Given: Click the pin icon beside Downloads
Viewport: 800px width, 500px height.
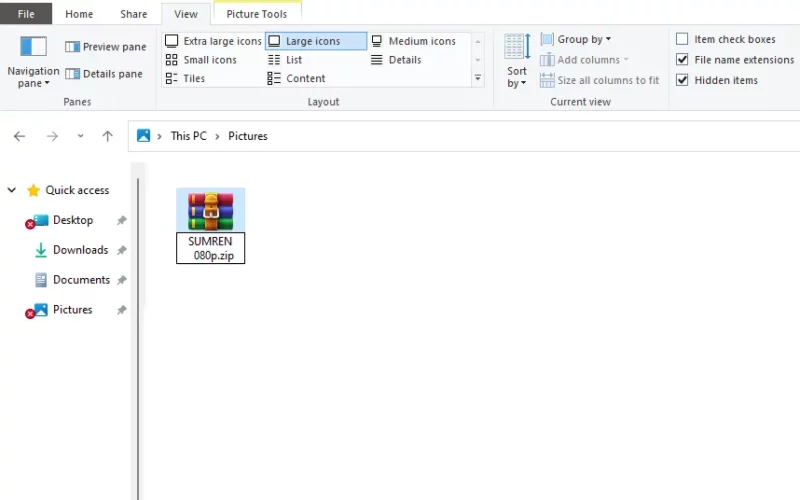Looking at the screenshot, I should [x=121, y=250].
